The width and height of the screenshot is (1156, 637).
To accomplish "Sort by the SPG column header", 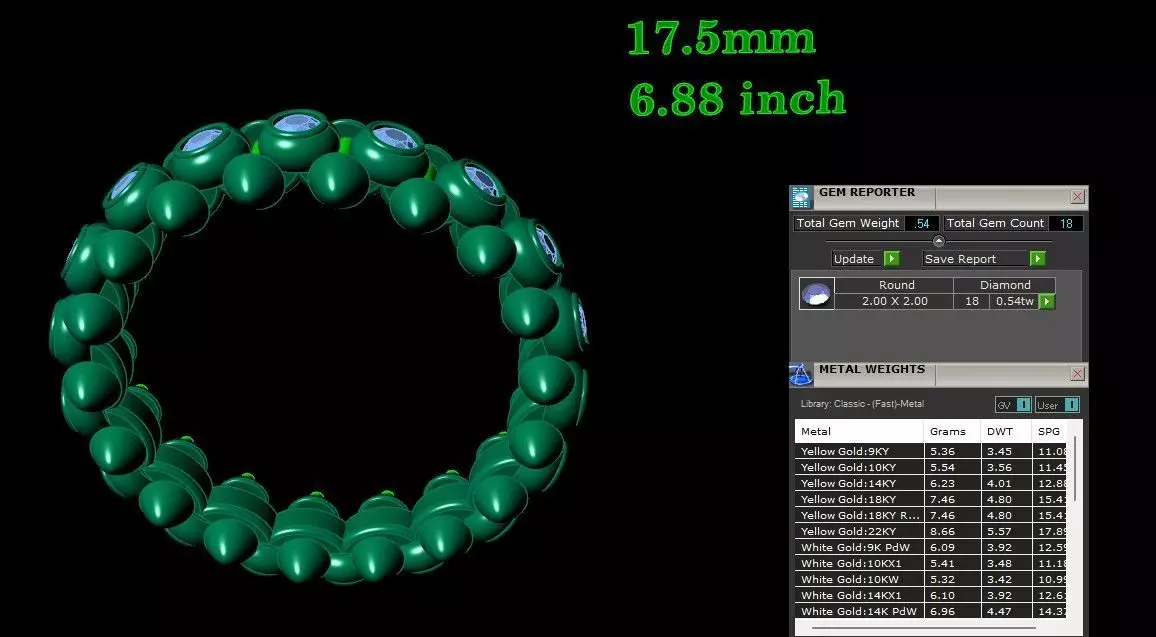I will (1051, 431).
